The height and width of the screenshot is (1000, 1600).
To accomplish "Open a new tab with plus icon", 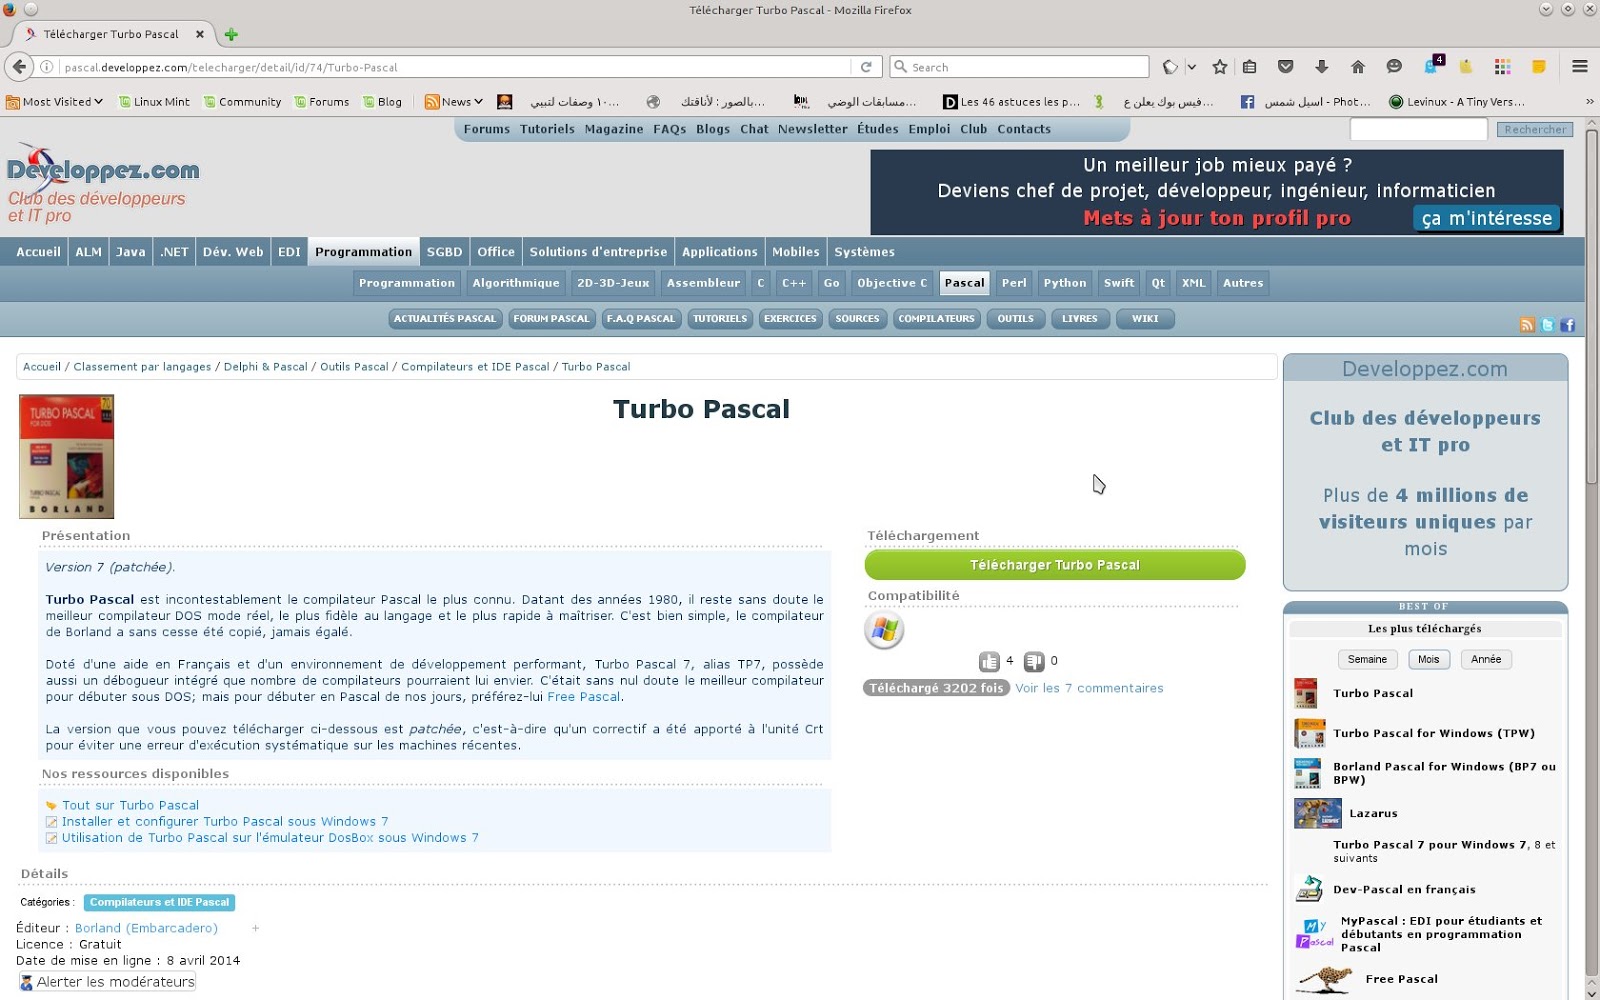I will [231, 34].
